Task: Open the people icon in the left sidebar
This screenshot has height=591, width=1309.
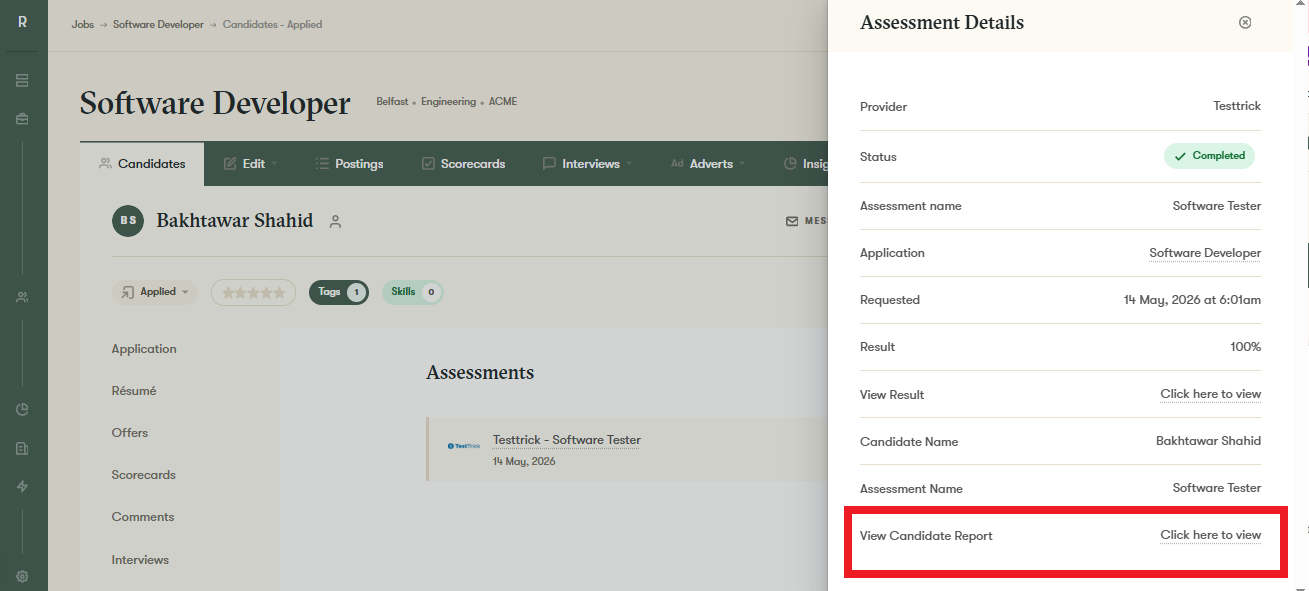Action: coord(22,297)
